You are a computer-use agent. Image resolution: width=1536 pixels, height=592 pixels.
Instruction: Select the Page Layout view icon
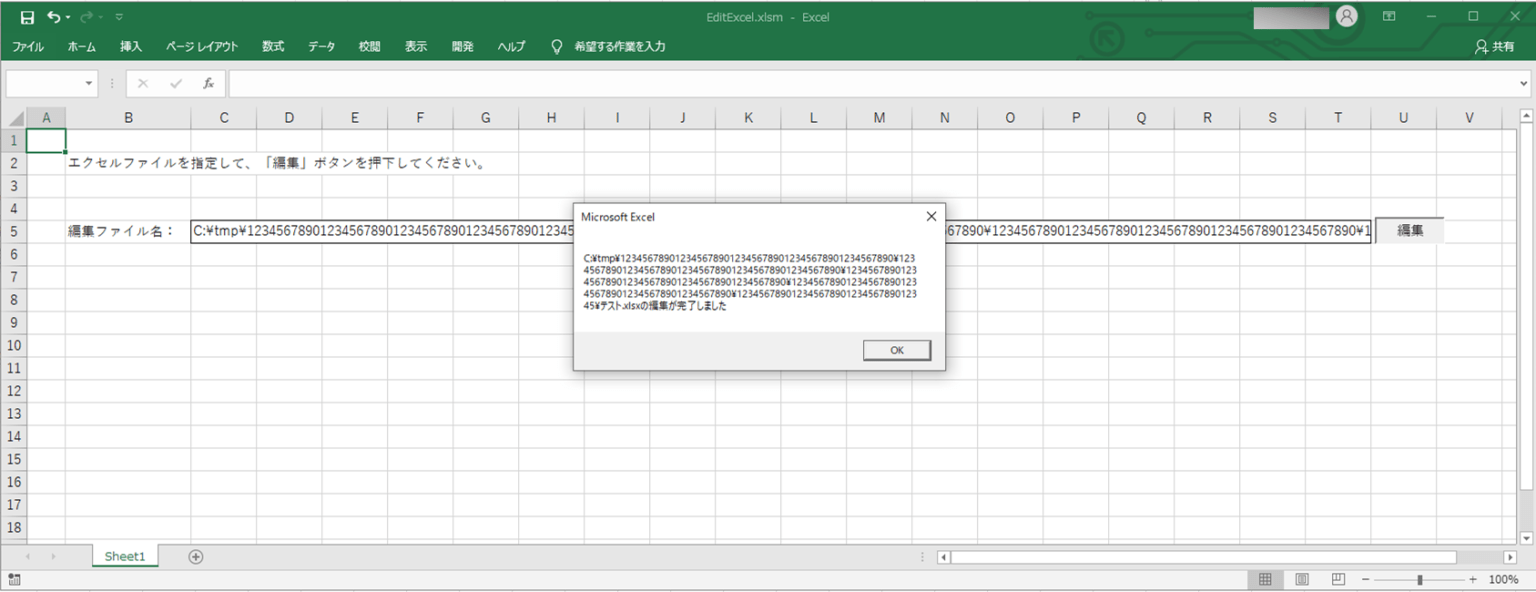click(1301, 579)
